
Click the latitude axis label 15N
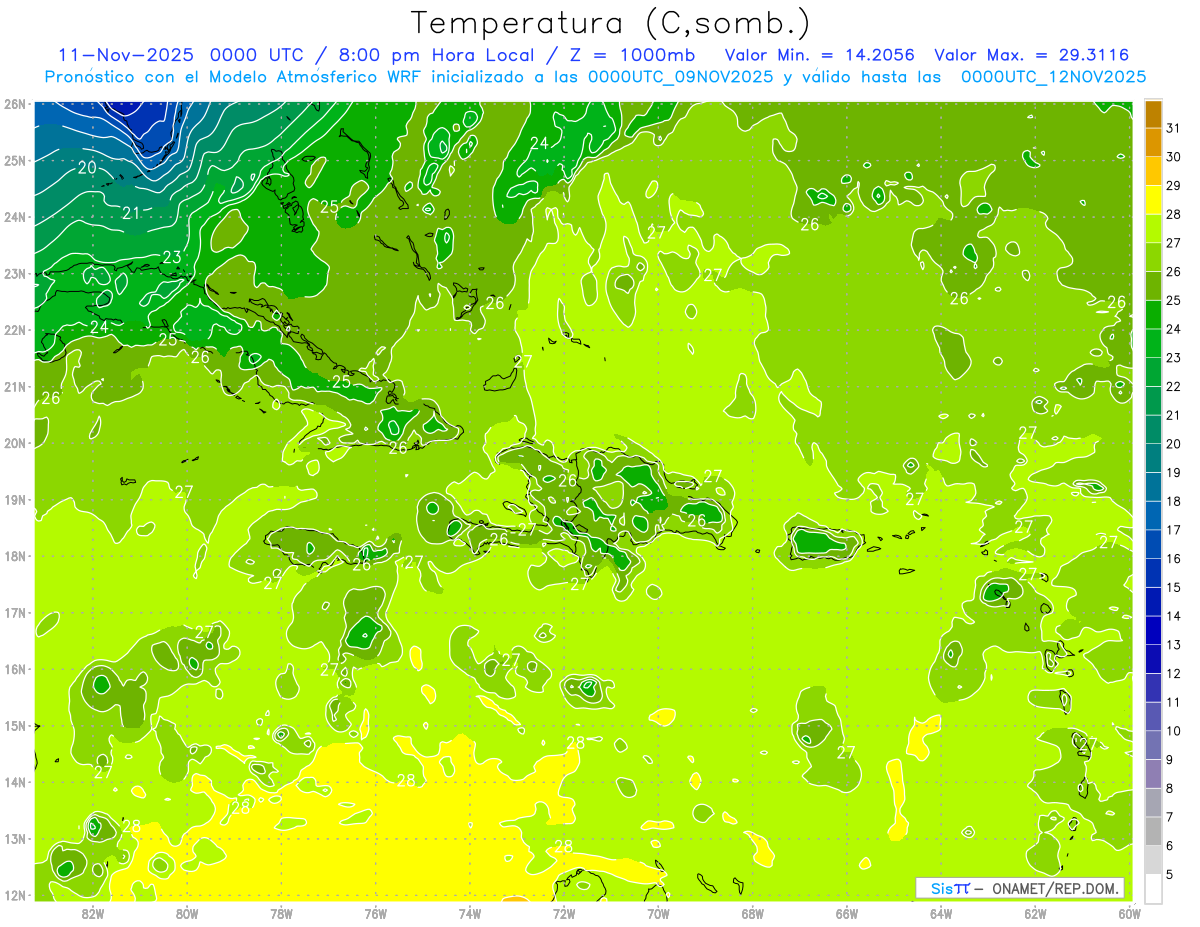[14, 726]
